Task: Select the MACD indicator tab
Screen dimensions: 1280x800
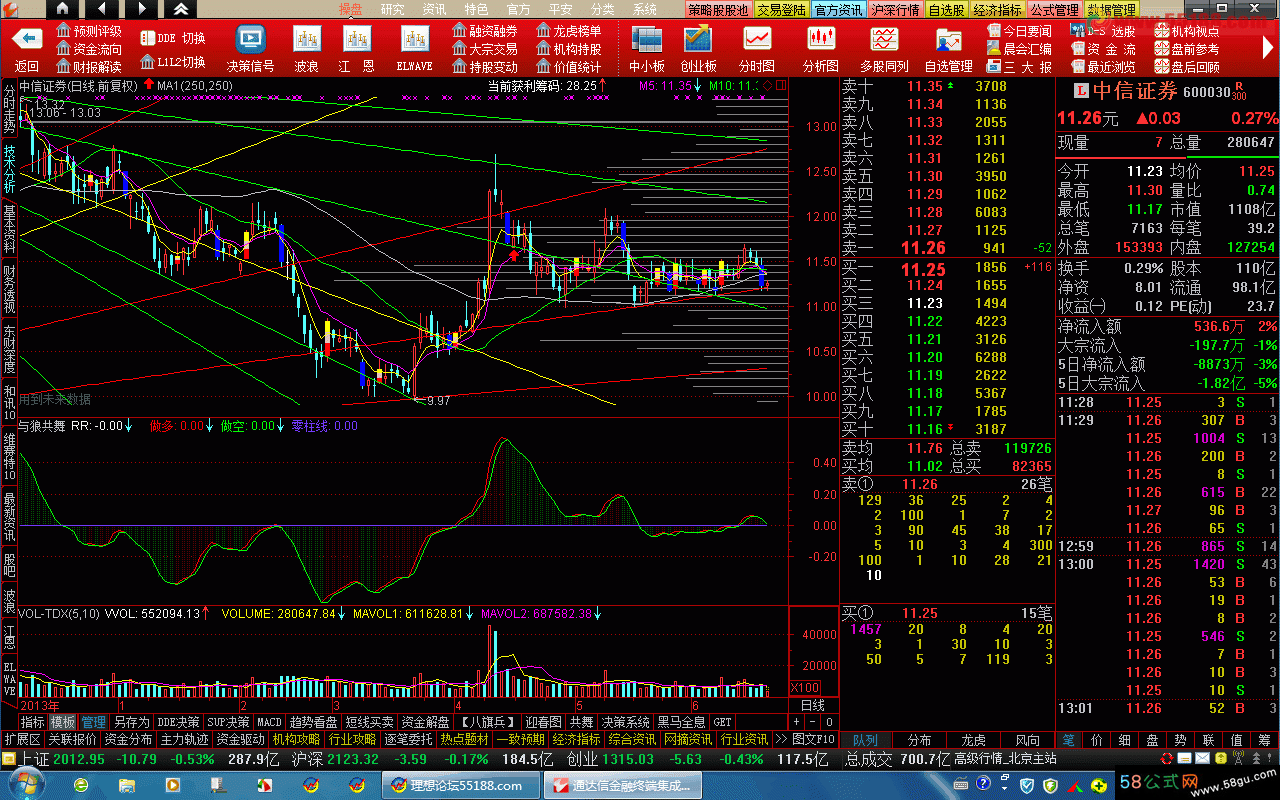Action: pos(269,721)
